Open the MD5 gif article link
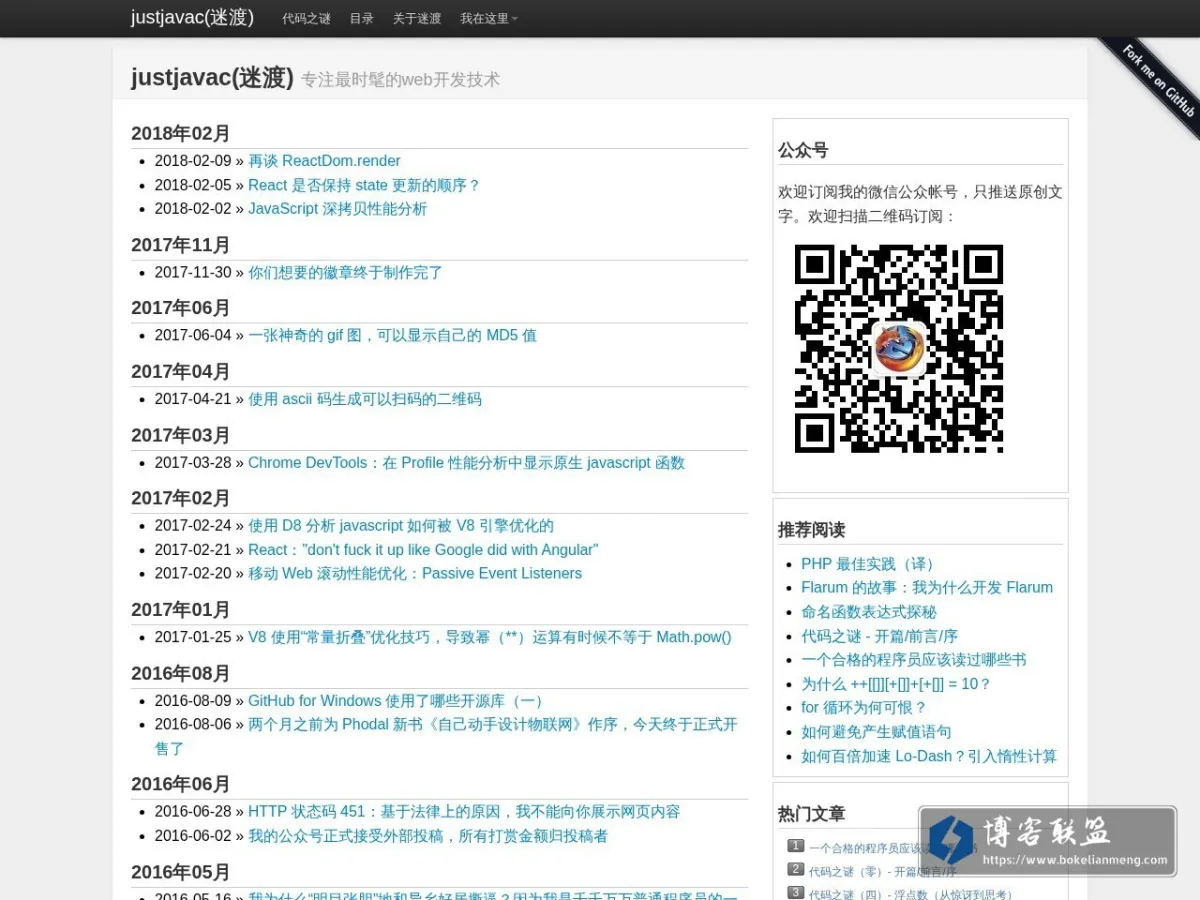This screenshot has height=900, width=1200. 392,335
